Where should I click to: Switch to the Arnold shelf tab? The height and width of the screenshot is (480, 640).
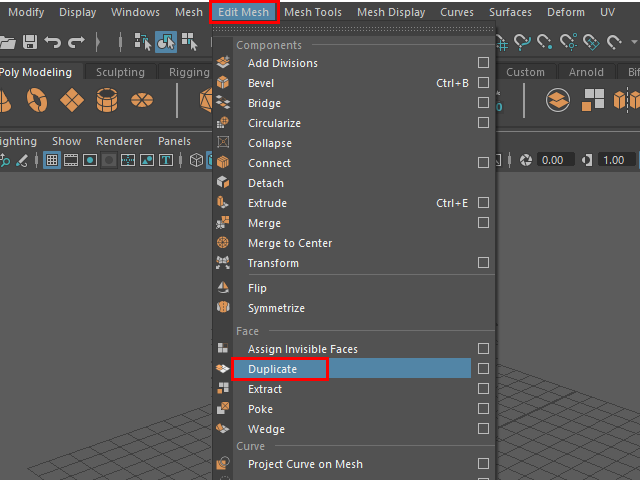tap(586, 72)
